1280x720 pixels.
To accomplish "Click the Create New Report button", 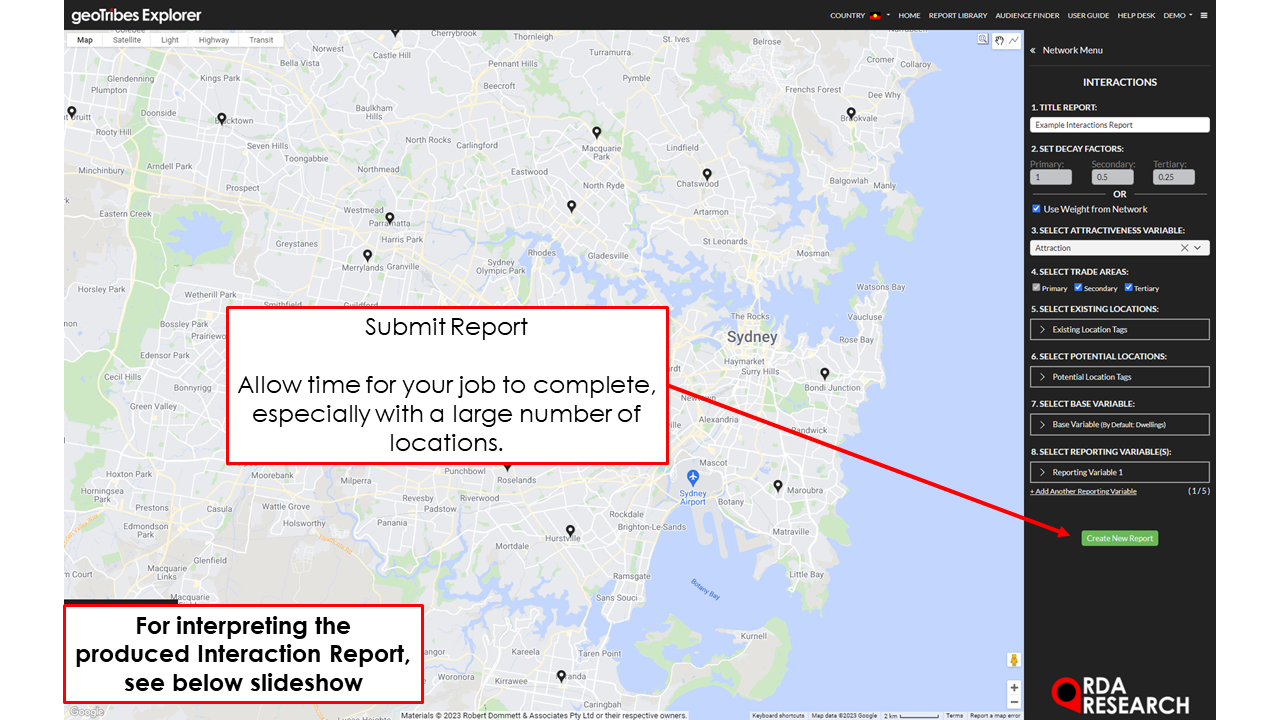I will pyautogui.click(x=1120, y=538).
